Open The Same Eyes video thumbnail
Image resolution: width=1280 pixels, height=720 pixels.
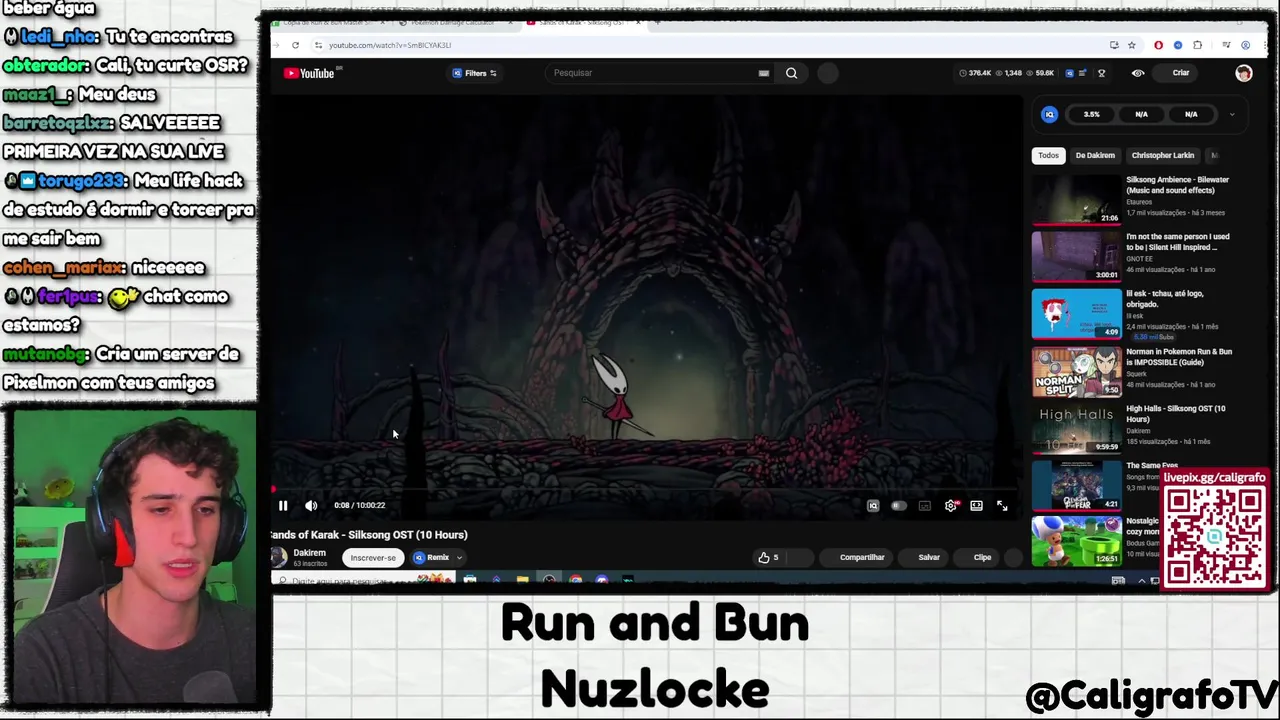click(x=1077, y=485)
